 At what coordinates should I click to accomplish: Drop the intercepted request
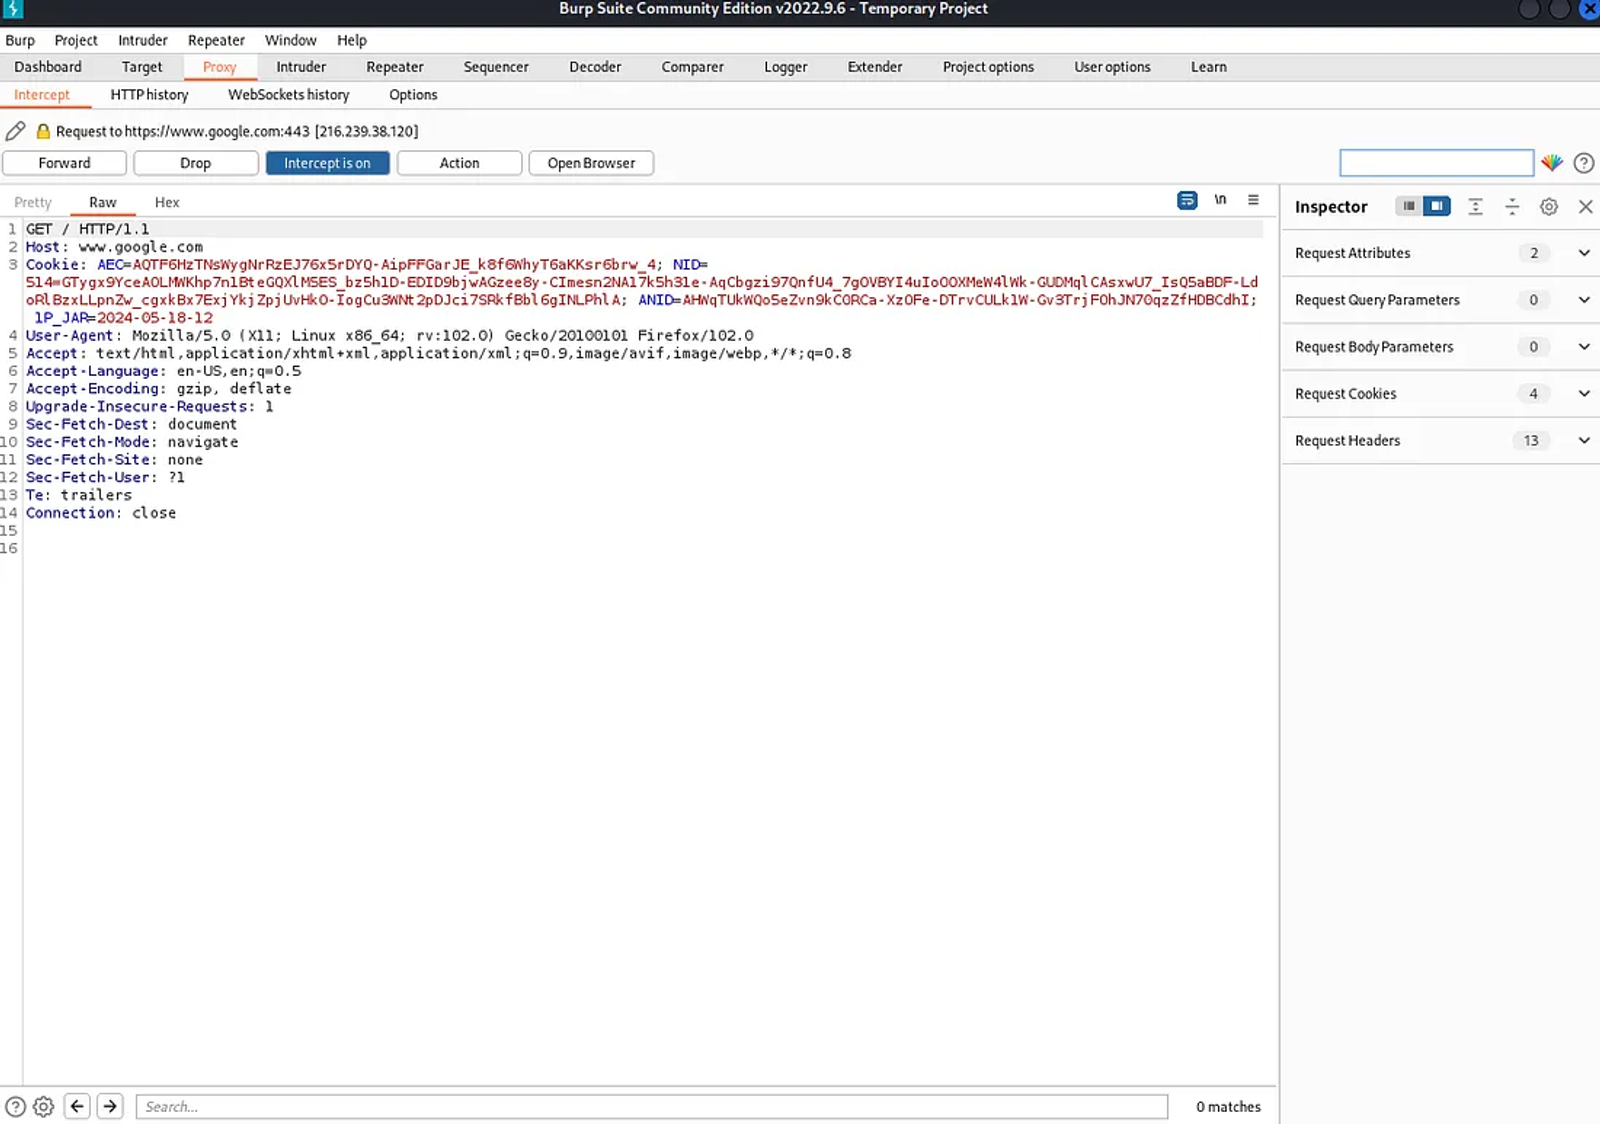pyautogui.click(x=196, y=163)
